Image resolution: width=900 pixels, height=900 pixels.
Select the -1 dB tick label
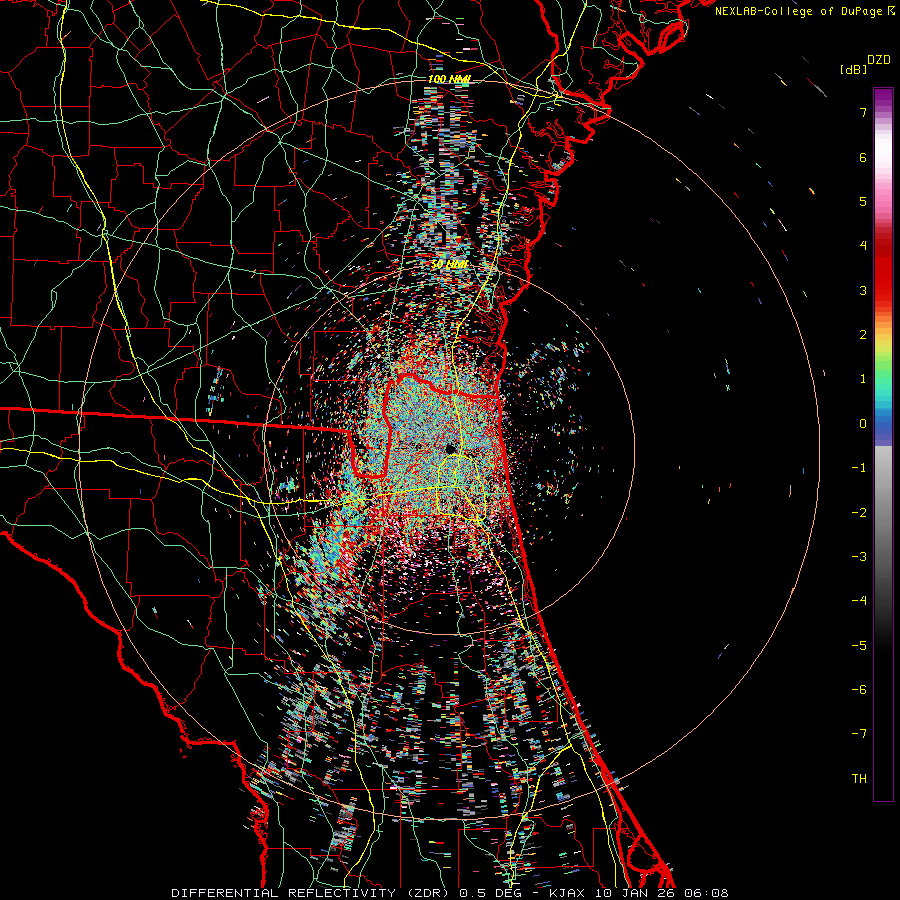pos(859,468)
